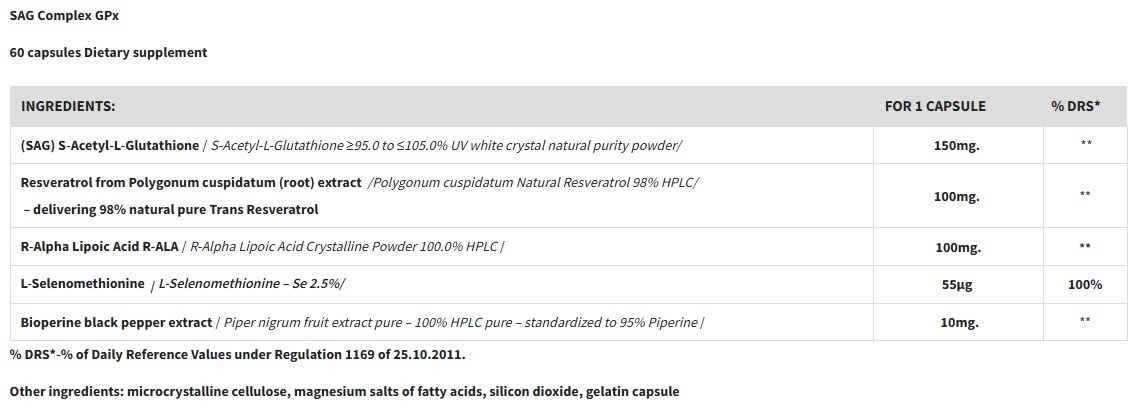The width and height of the screenshot is (1142, 411).
Task: Click the 100mg value in the R-ALA row
Action: pyautogui.click(x=955, y=246)
